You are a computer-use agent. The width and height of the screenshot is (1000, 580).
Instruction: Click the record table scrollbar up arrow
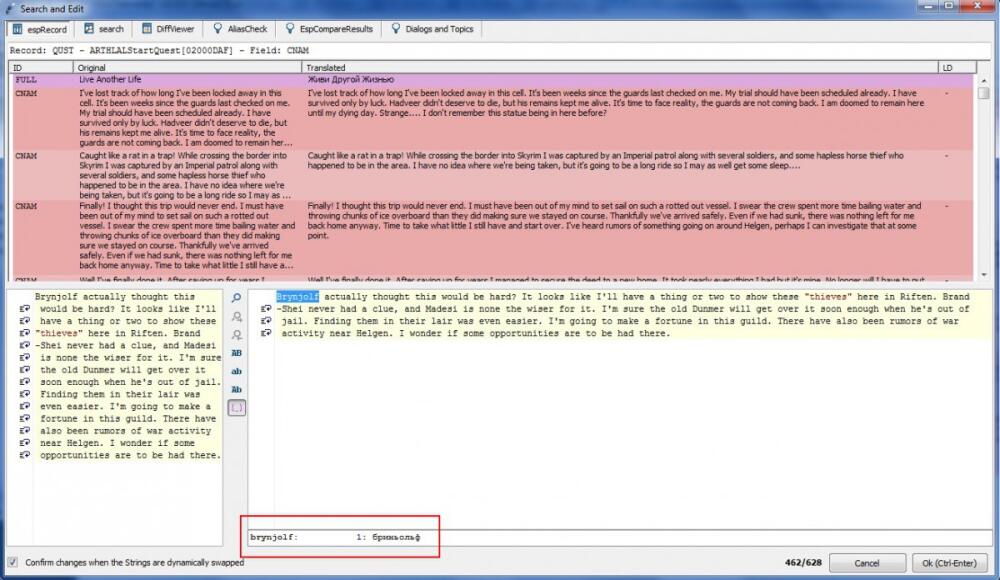click(x=983, y=81)
